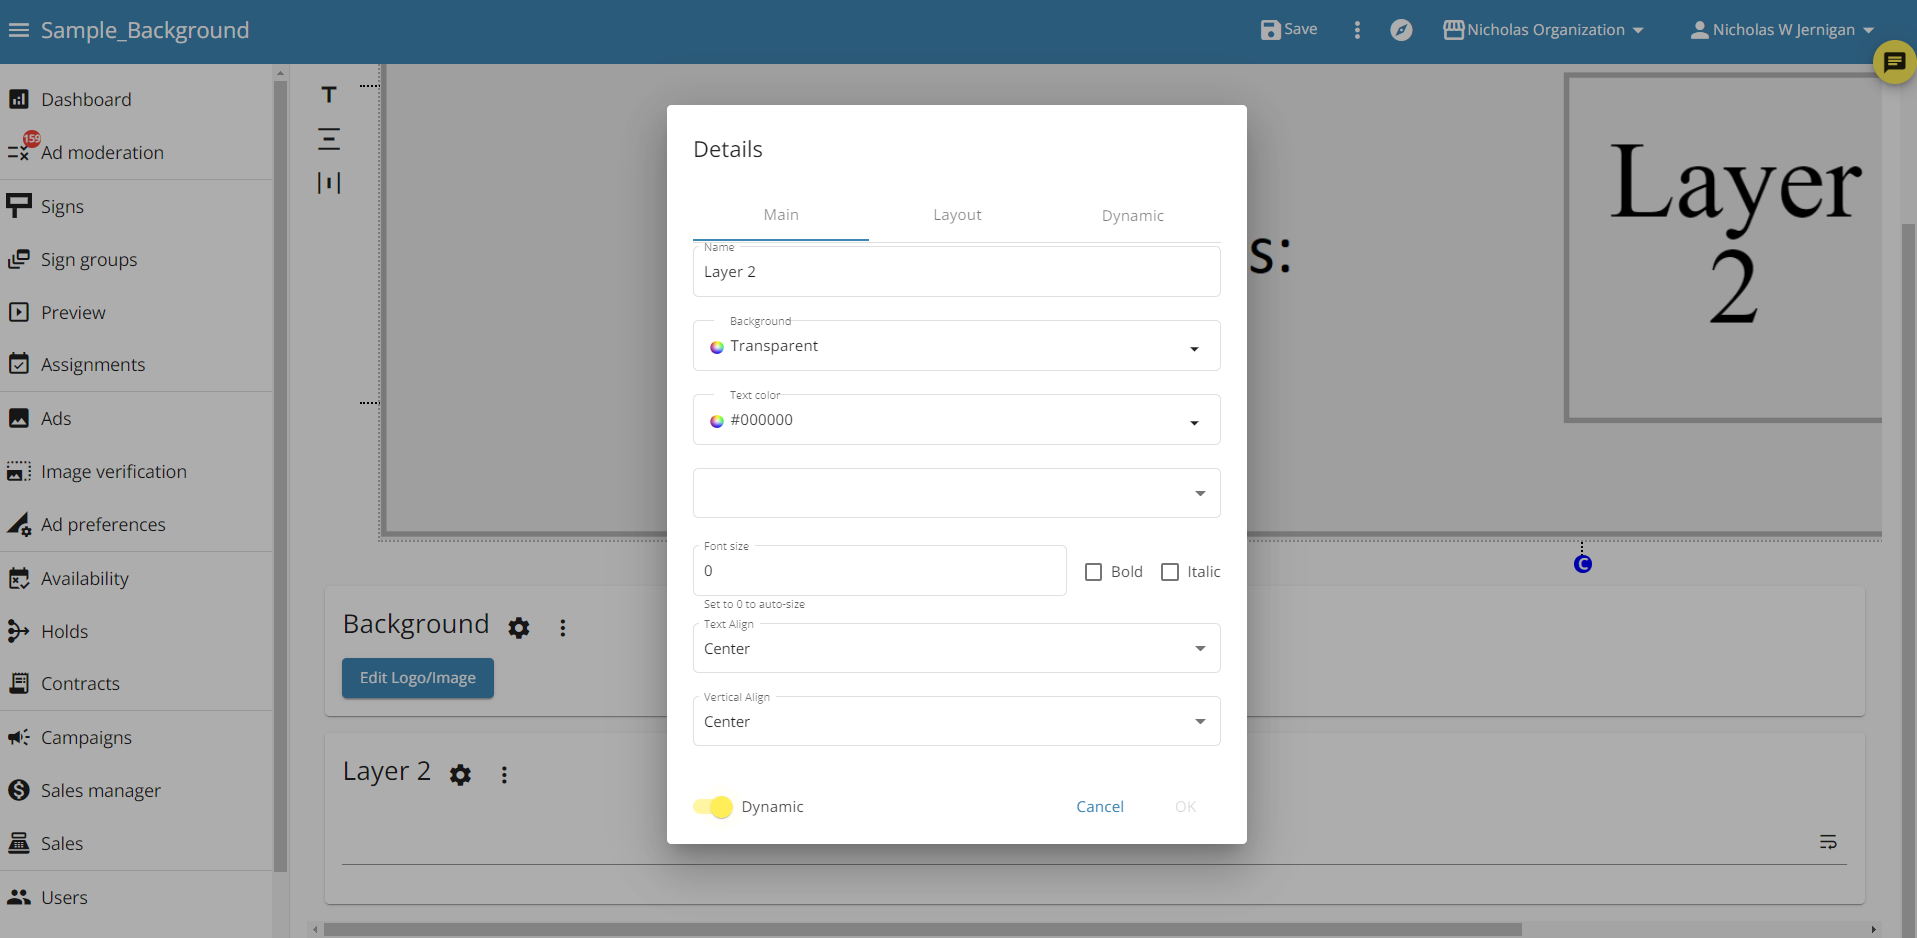Open Layer 2 gear settings
The image size is (1917, 938).
tap(460, 775)
